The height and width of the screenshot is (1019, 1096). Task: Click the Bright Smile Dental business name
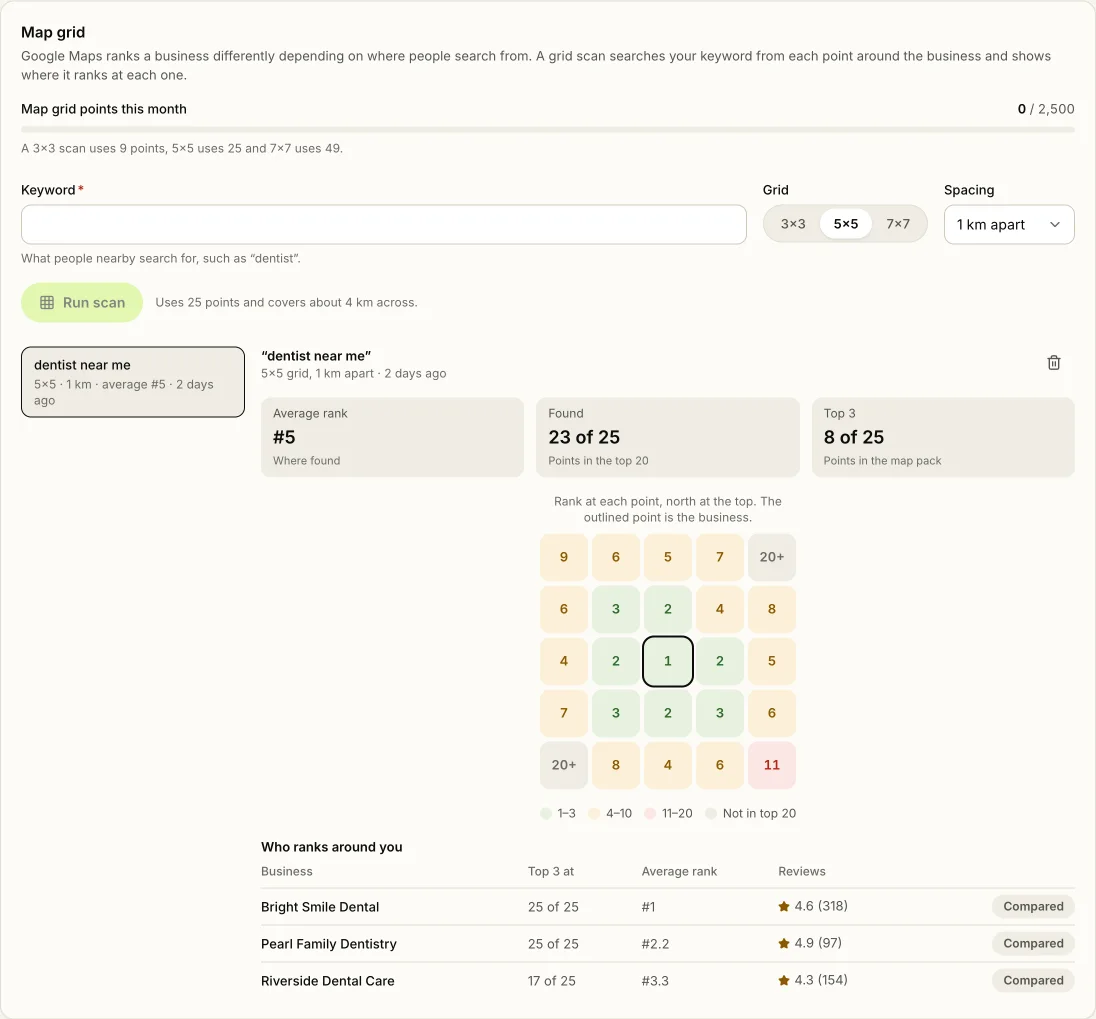[x=320, y=907]
